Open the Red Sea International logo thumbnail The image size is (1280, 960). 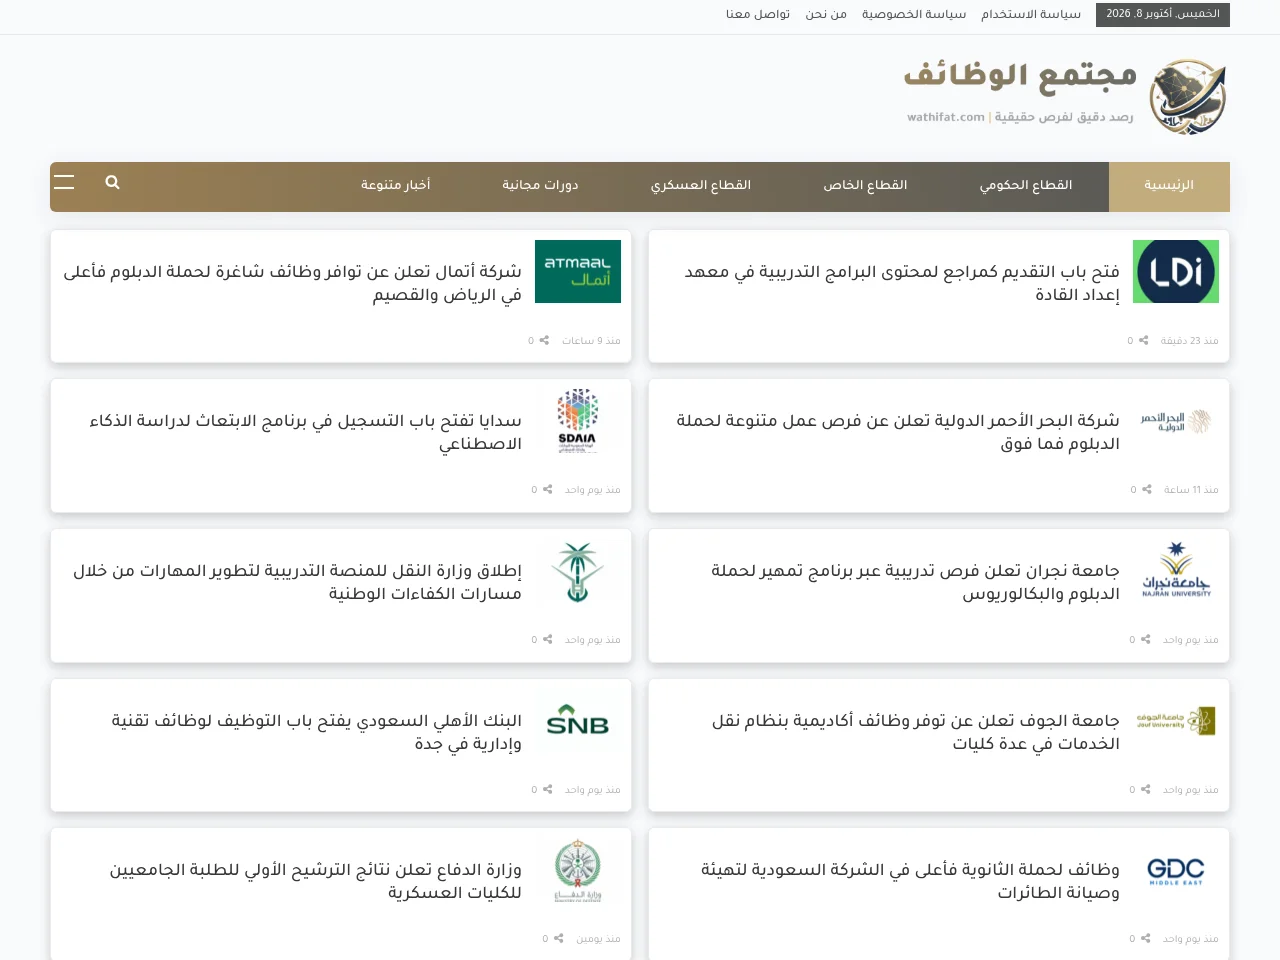[1176, 421]
